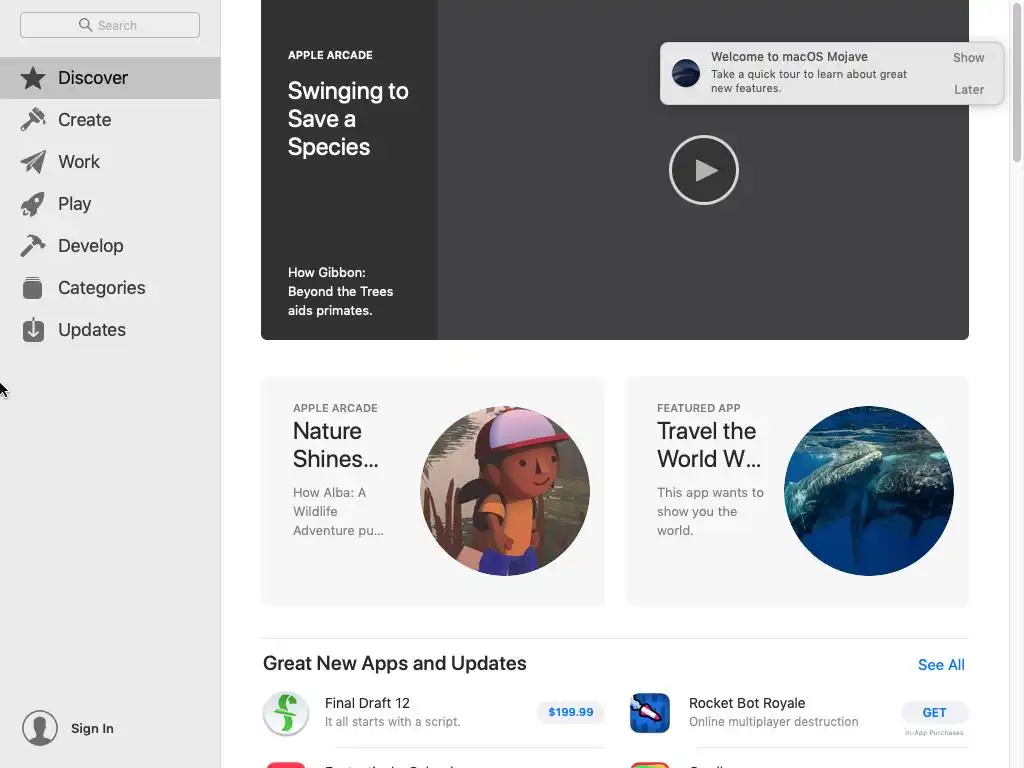Click the user account avatar icon
Screen dimensions: 1024x768
(40, 728)
